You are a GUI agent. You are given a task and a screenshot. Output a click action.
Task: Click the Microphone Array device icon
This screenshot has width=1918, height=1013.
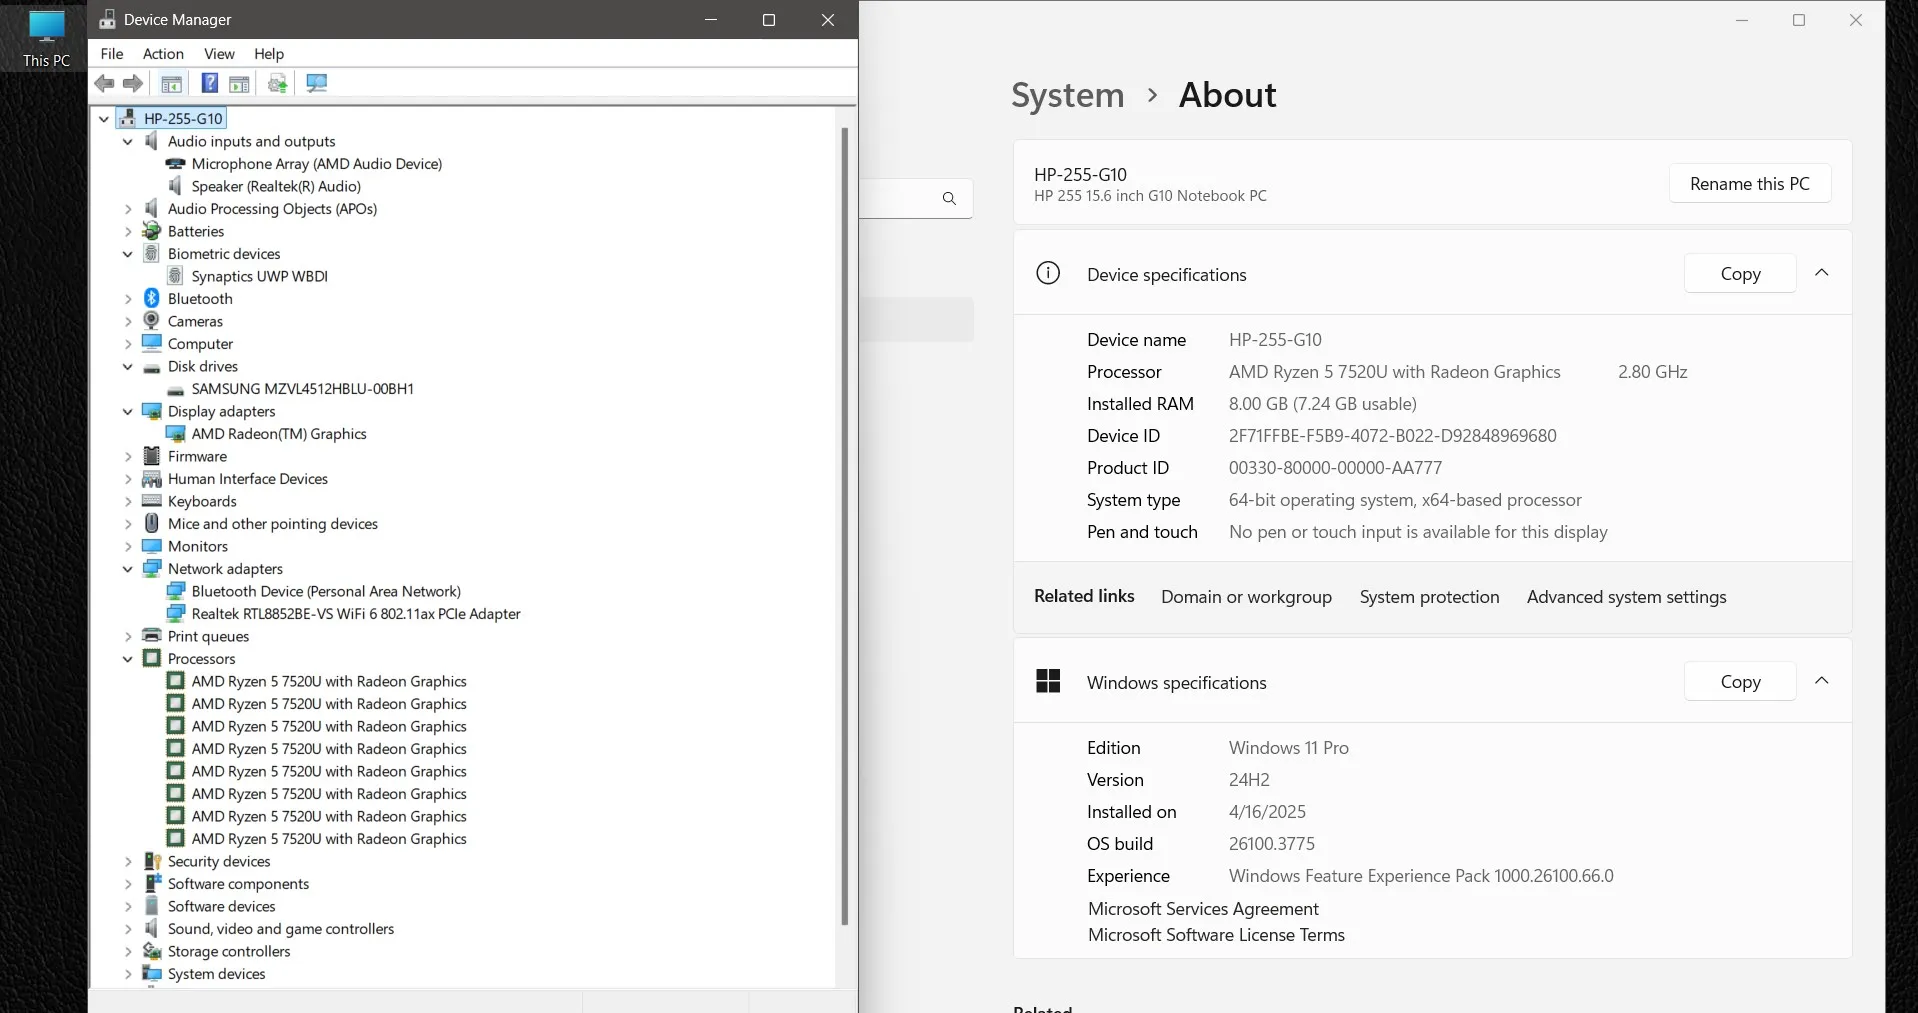[x=175, y=164]
